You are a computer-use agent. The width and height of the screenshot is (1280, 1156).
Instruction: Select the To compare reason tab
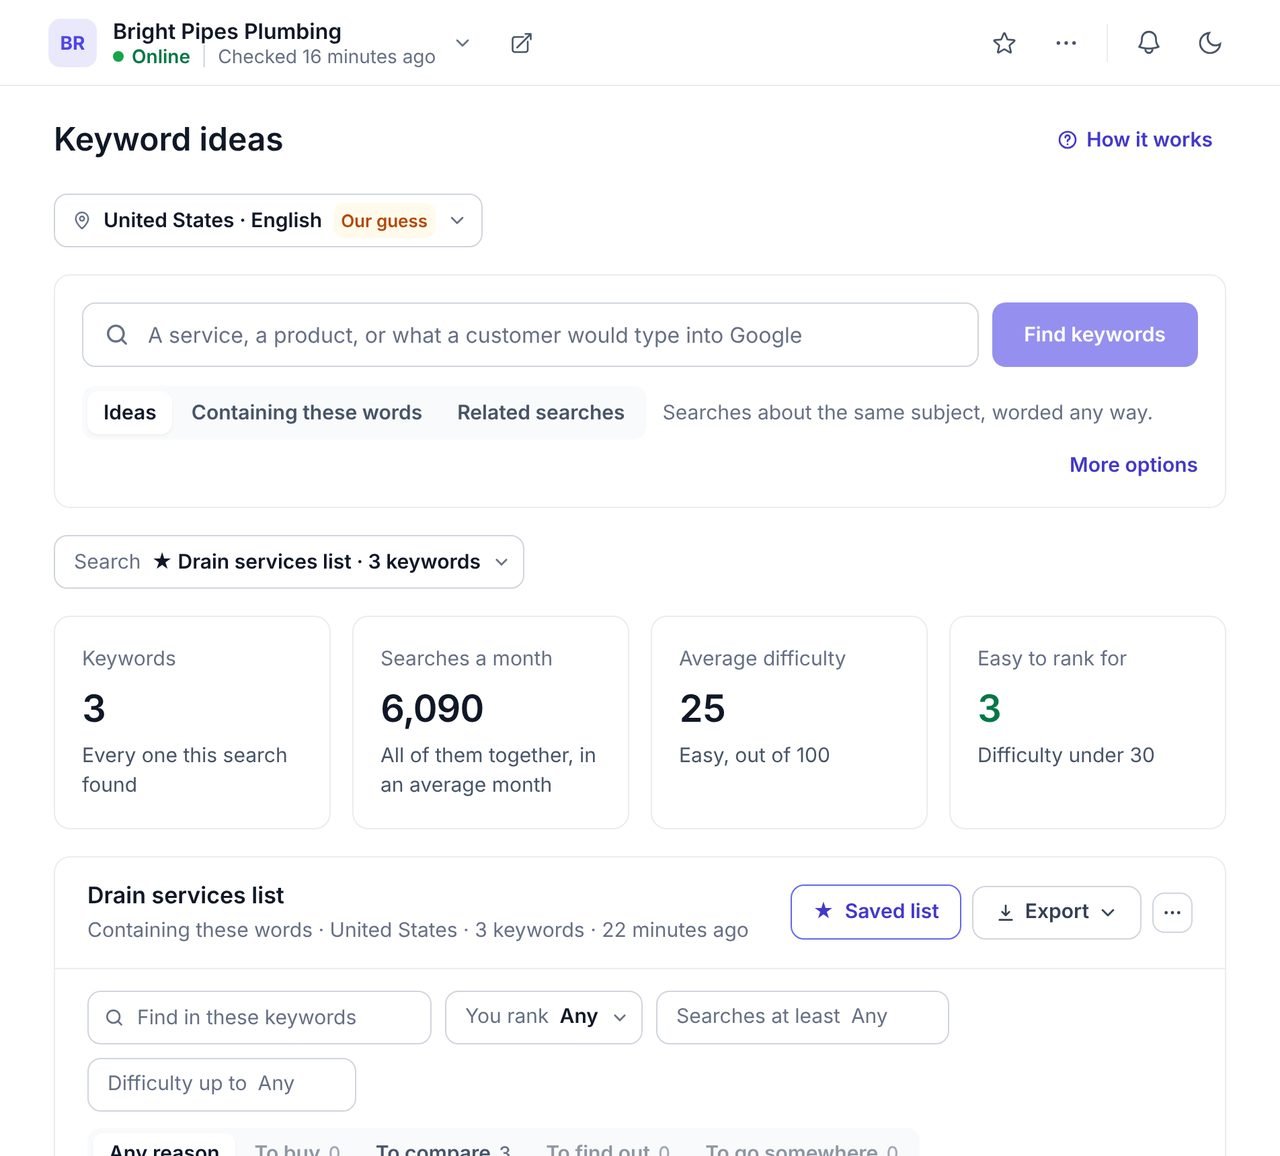(443, 1150)
